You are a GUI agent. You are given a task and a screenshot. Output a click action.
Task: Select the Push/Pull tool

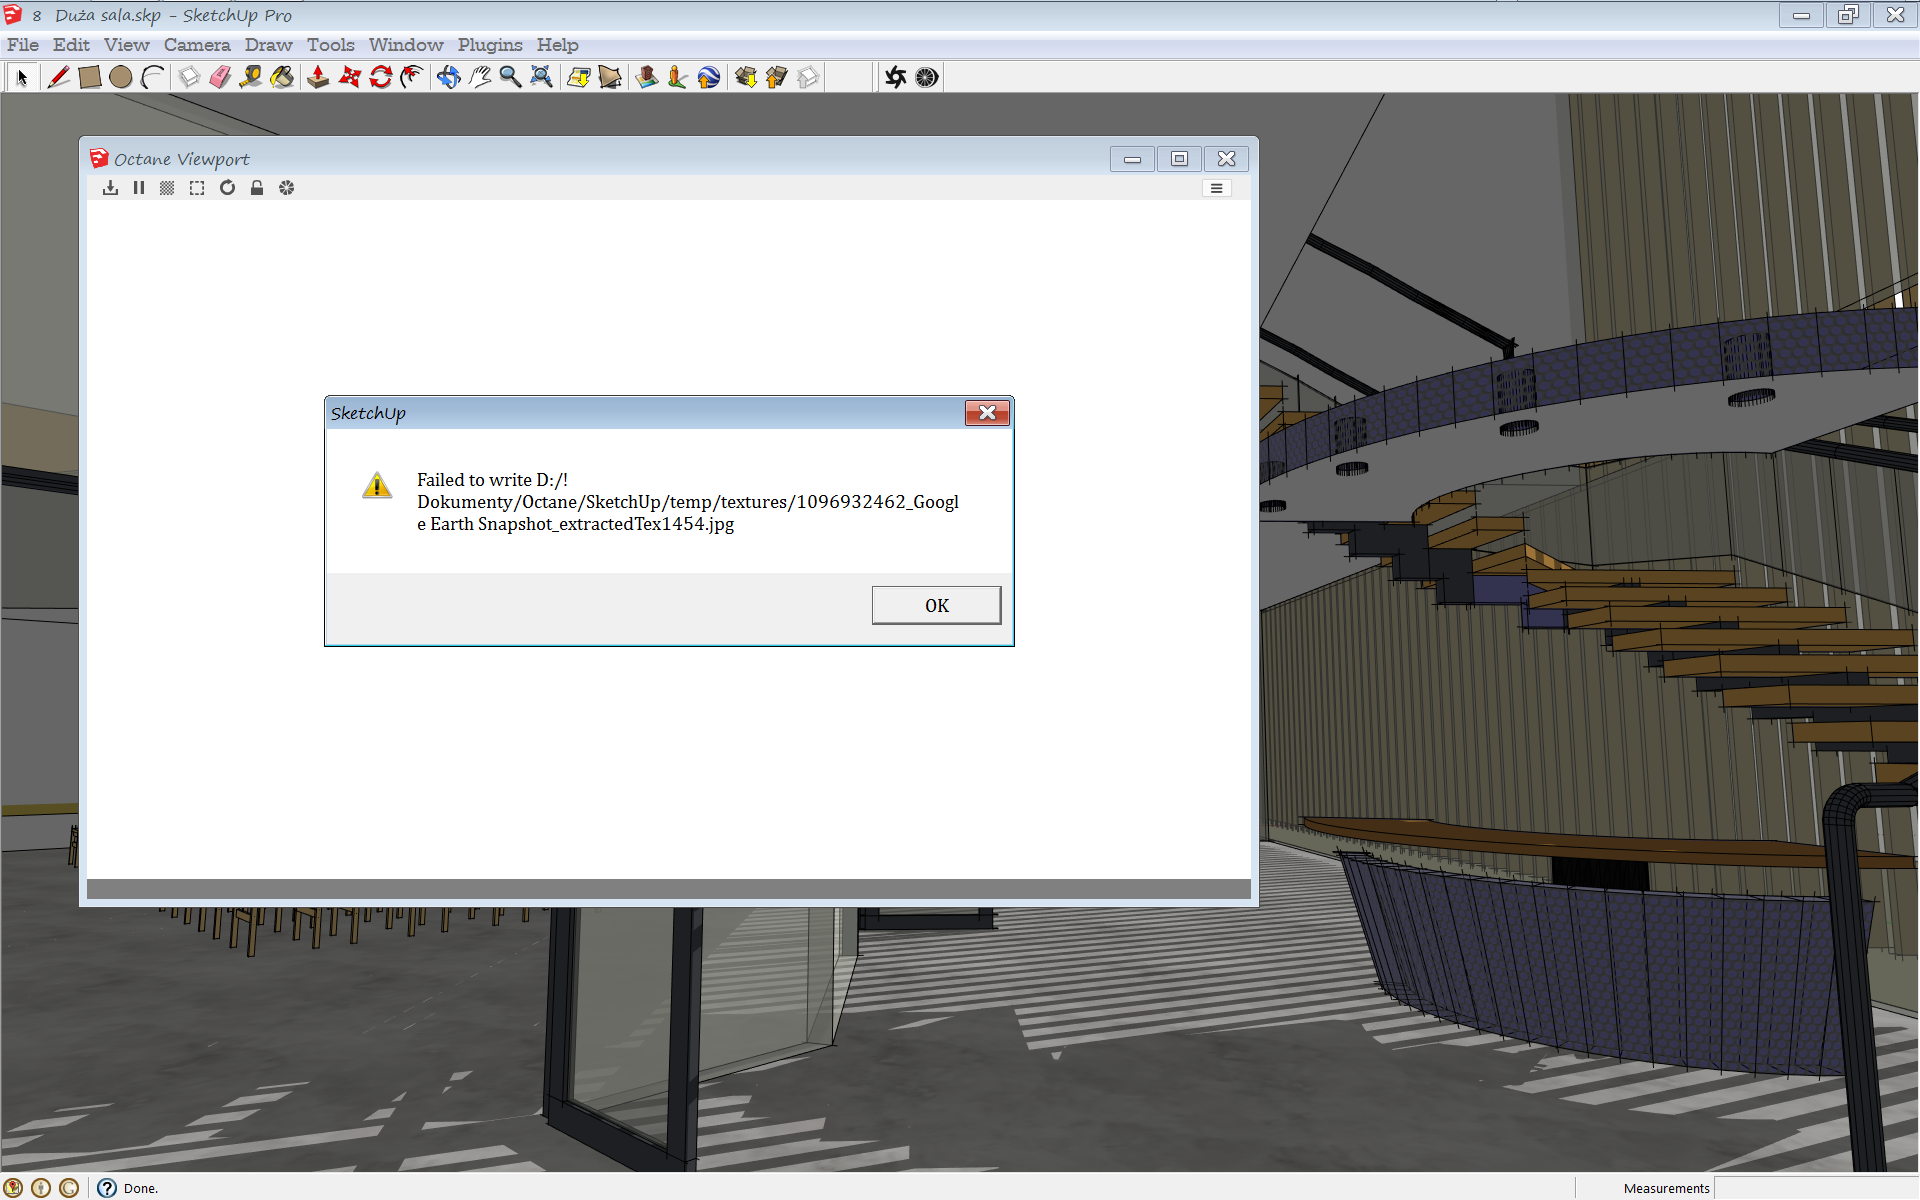tap(318, 77)
